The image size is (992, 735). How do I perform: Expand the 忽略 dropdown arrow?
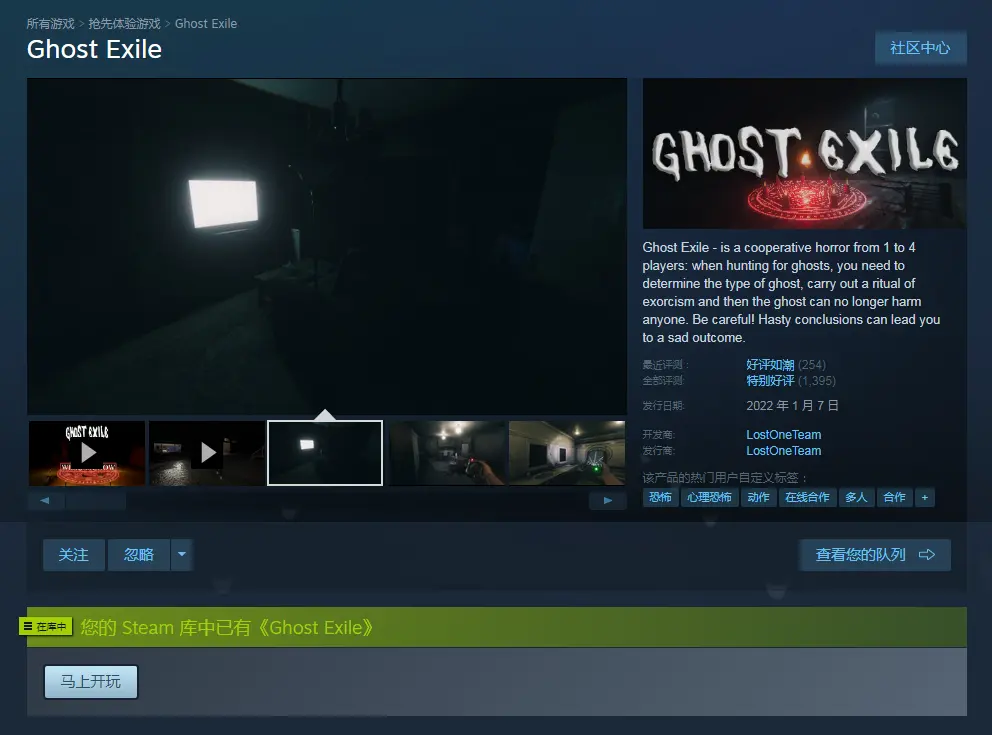182,555
